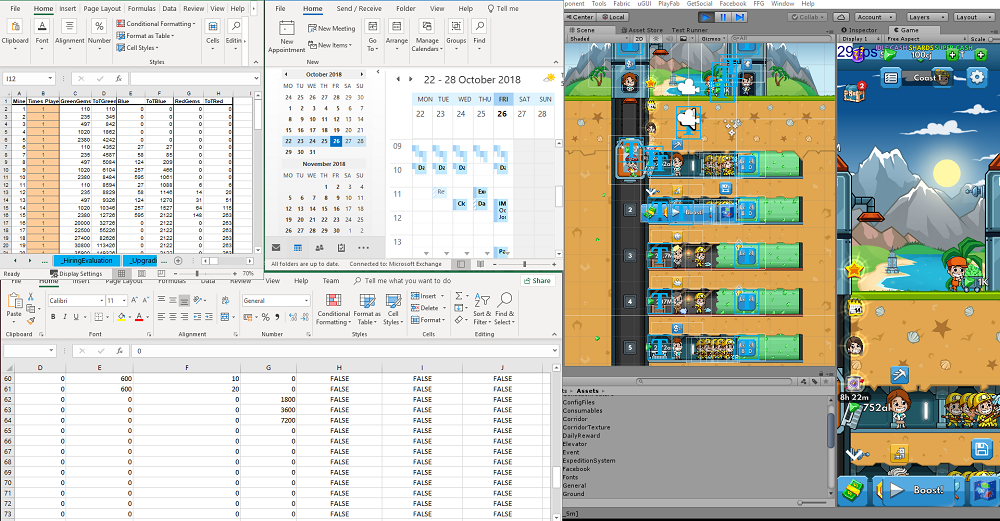Click Find & Select magnifier in bottom Excel
Viewport: 1000px width, 521px height.
[503, 309]
